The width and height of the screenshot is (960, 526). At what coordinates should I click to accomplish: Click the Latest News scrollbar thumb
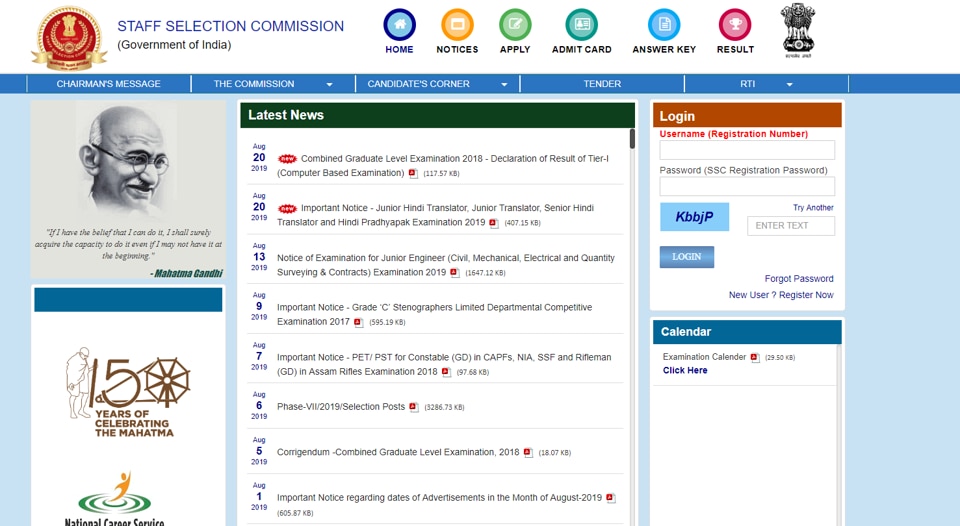pos(632,139)
